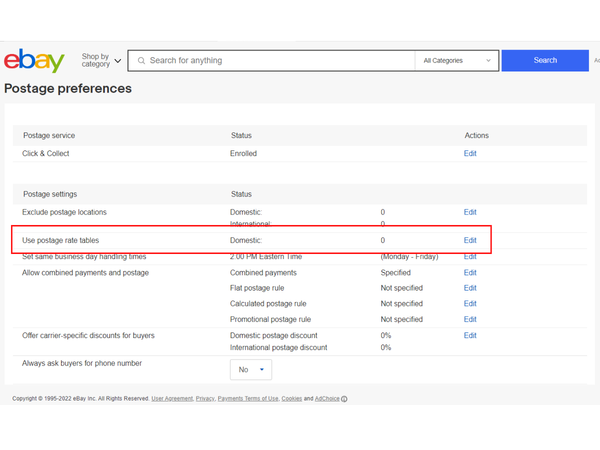
Task: Select Use postage rate tables label
Action: pyautogui.click(x=60, y=240)
